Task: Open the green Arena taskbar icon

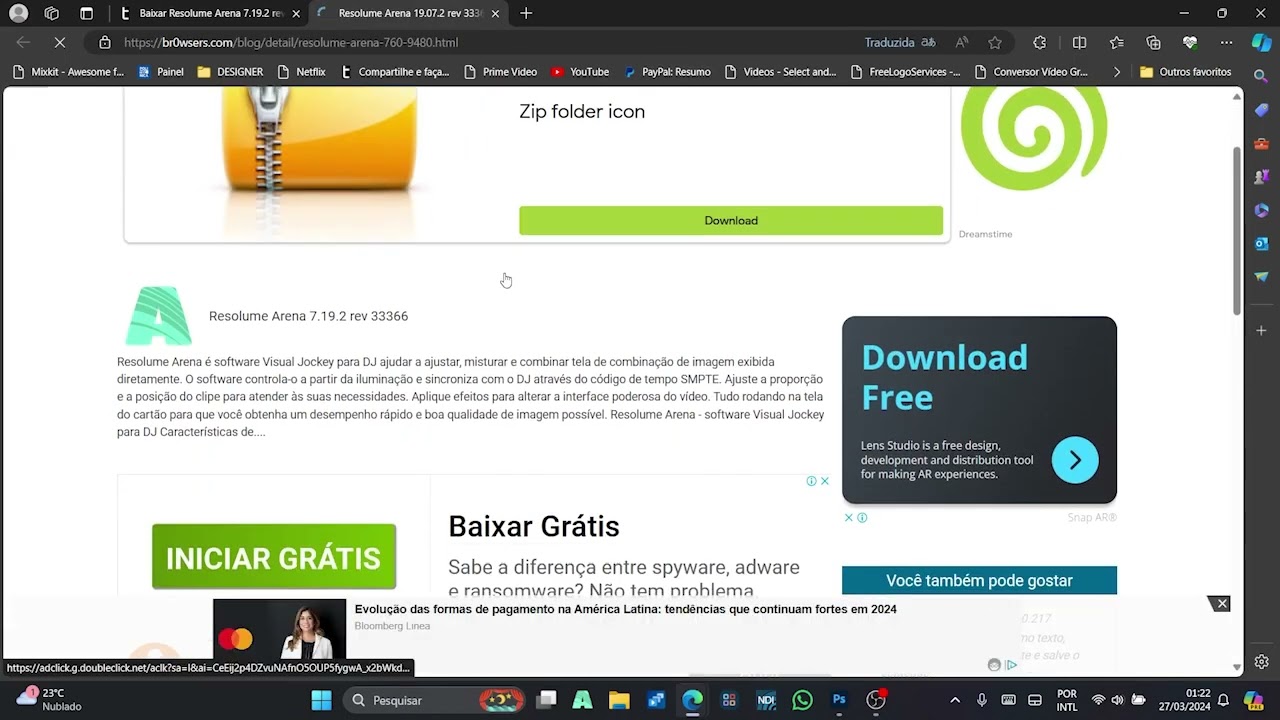Action: 582,700
